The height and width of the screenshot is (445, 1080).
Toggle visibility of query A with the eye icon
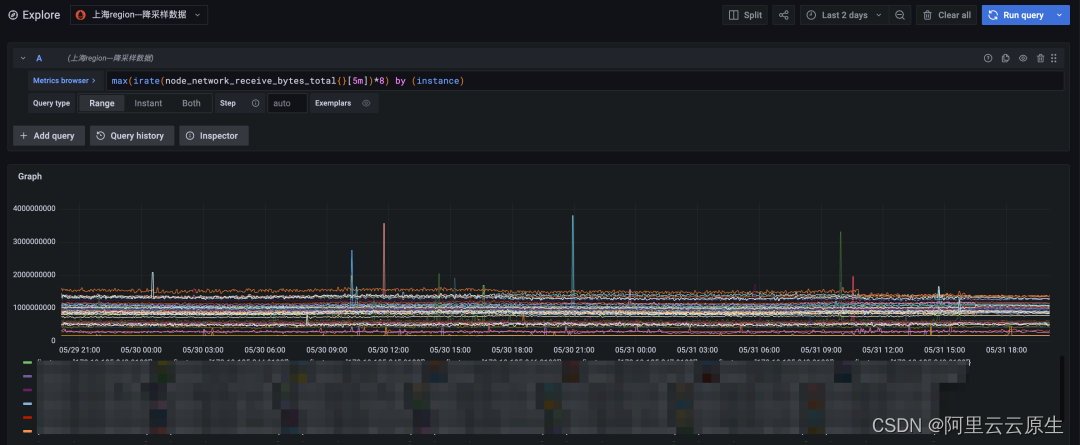coord(1023,59)
